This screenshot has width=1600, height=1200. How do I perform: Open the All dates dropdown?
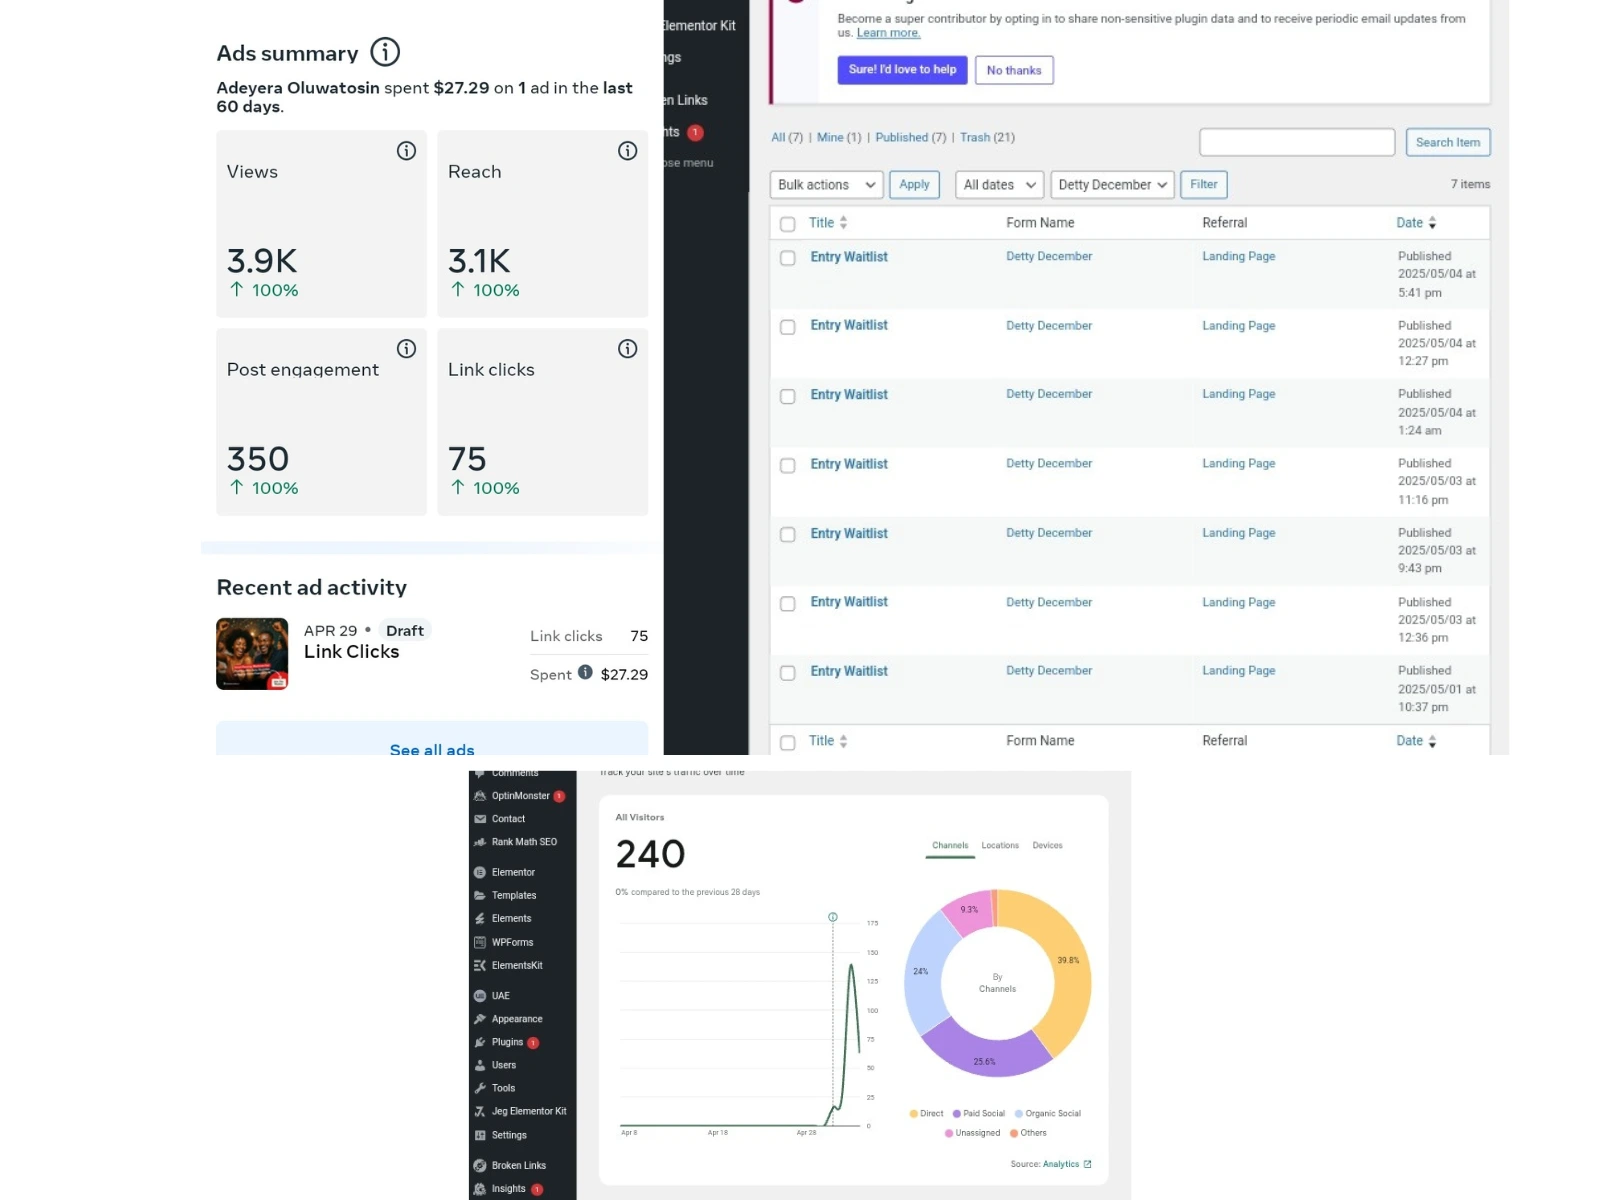999,185
